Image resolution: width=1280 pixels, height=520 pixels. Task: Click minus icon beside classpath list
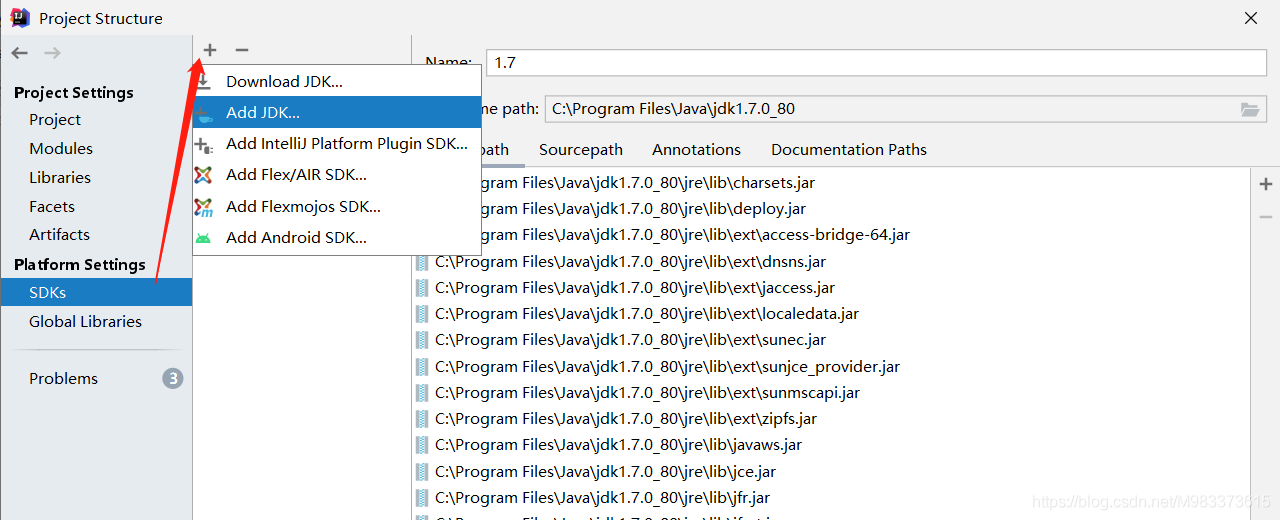click(1266, 217)
